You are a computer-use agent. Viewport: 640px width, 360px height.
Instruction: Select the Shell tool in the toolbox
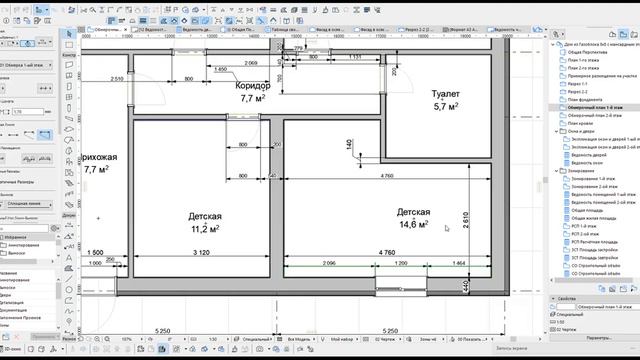pos(69,151)
